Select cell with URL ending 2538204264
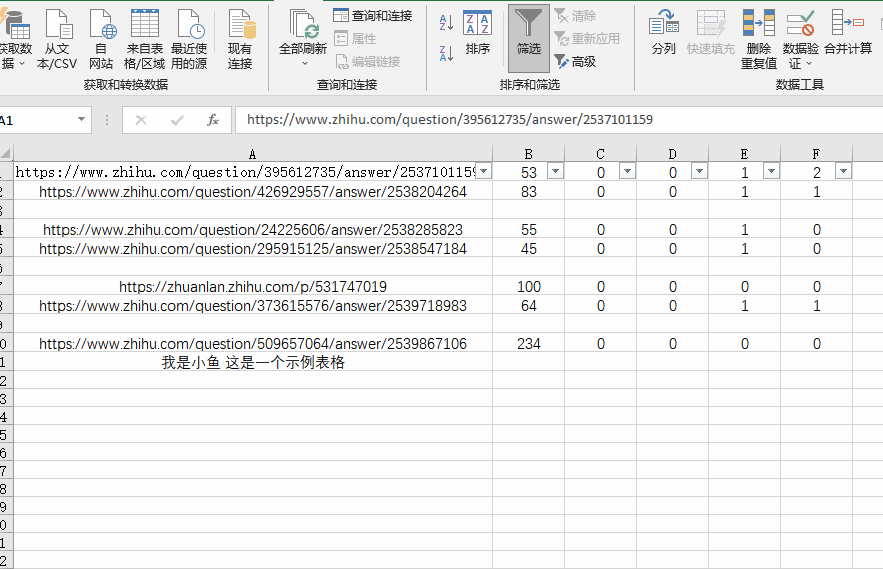The image size is (883, 569). 253,192
